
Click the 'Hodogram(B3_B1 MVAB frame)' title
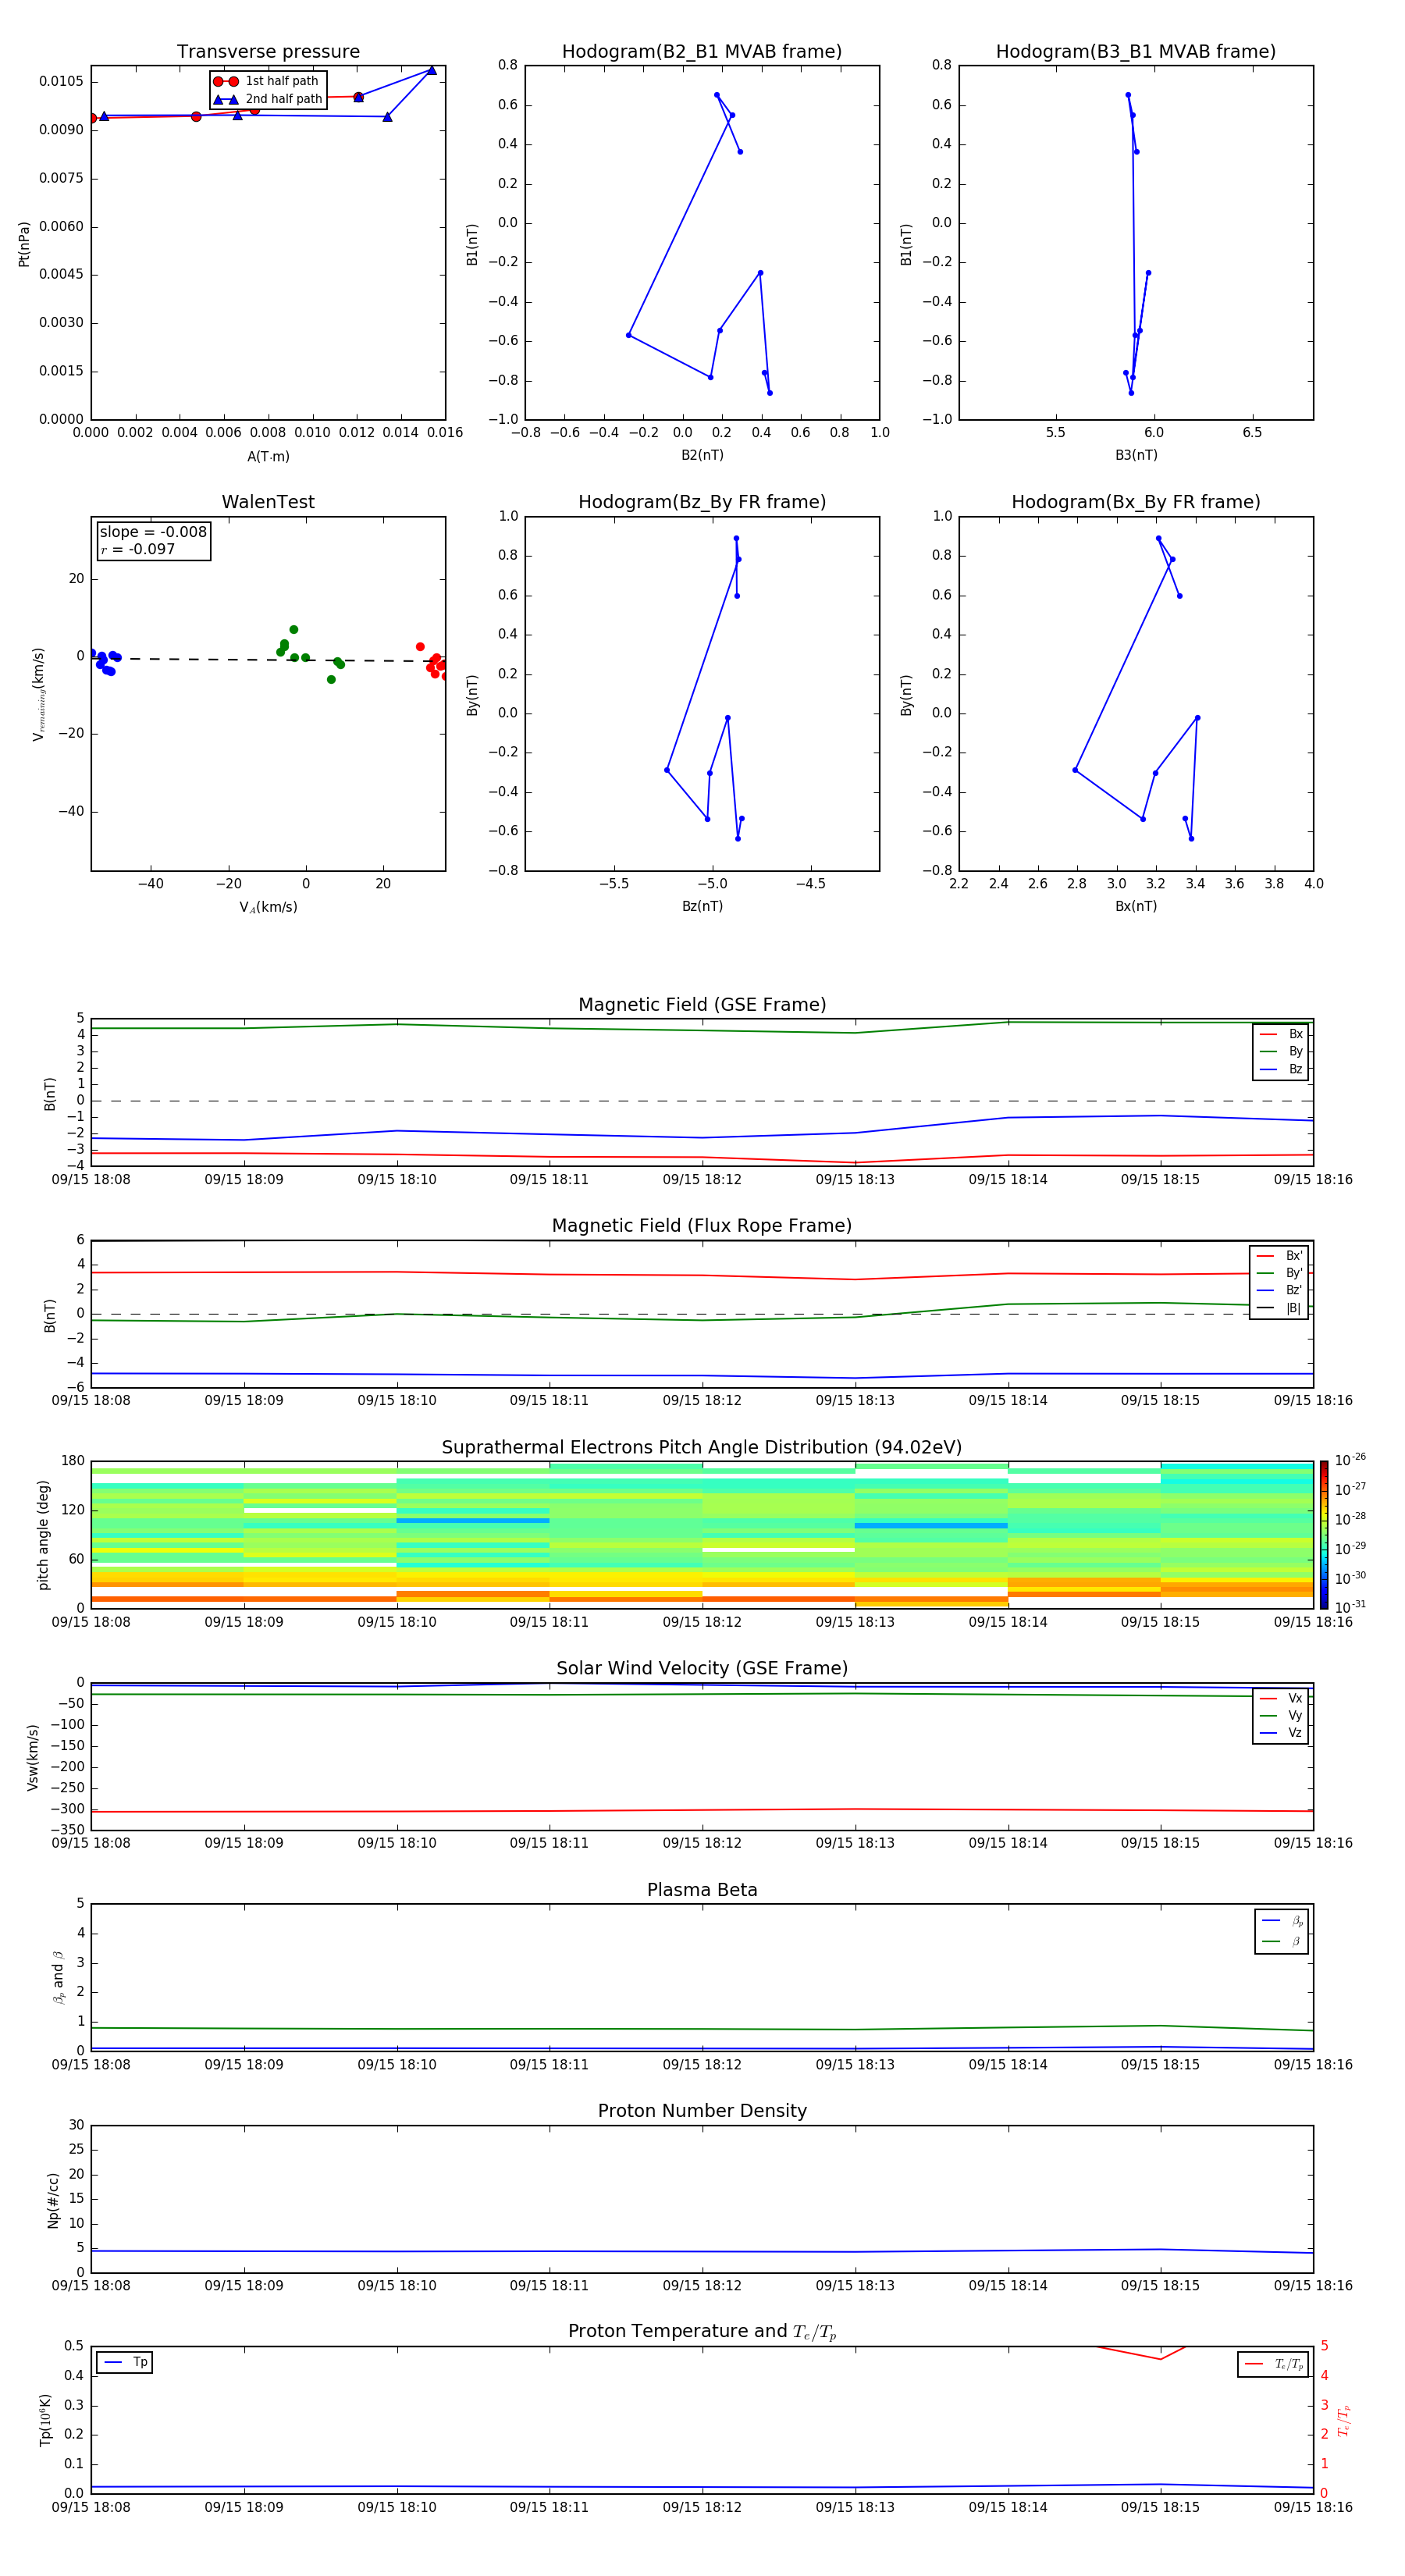1136,52
